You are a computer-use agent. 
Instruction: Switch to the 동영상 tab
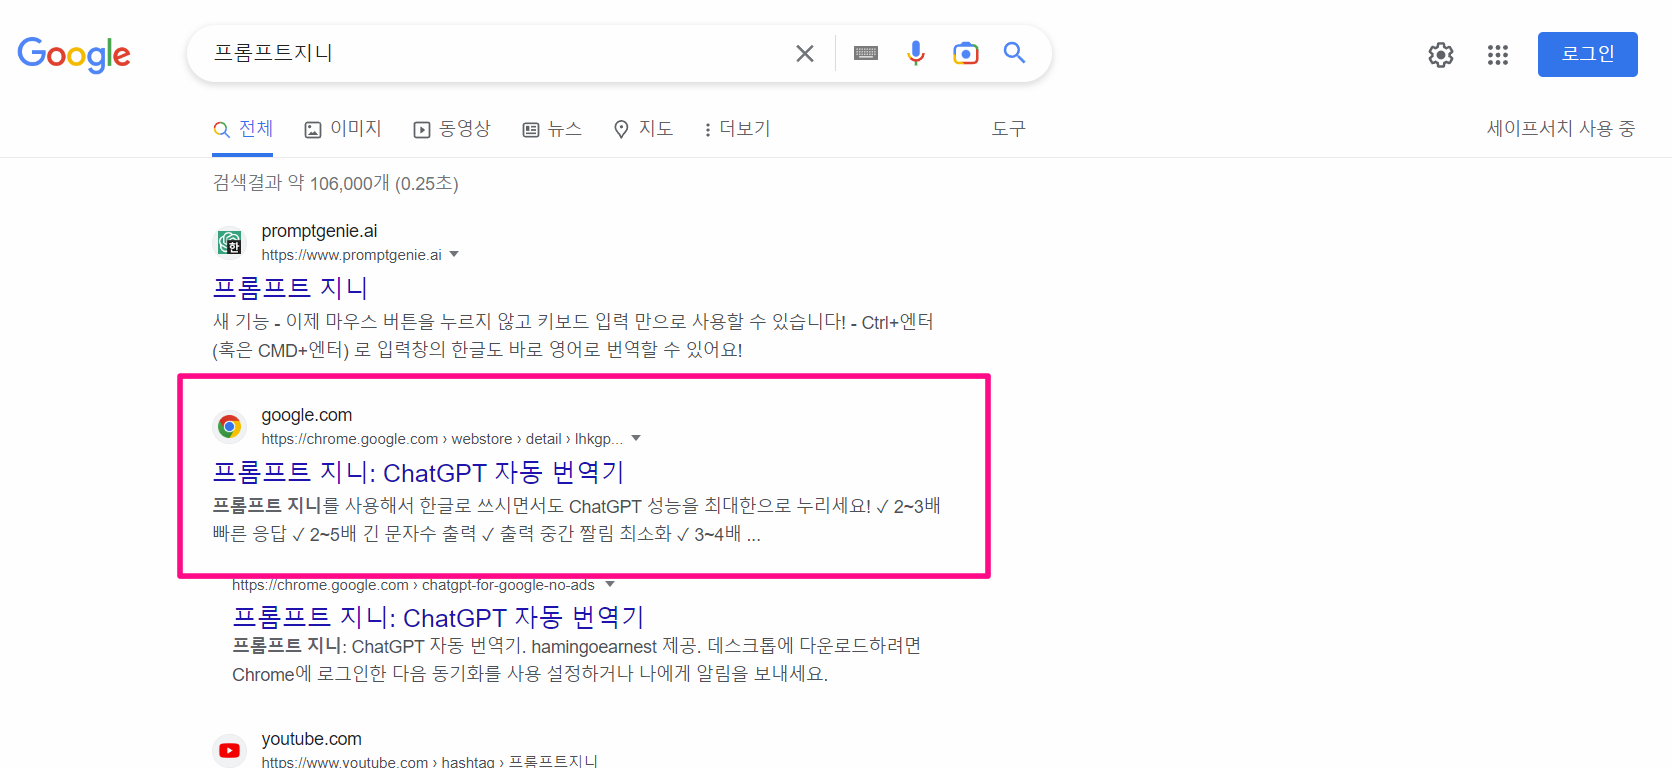pyautogui.click(x=452, y=129)
